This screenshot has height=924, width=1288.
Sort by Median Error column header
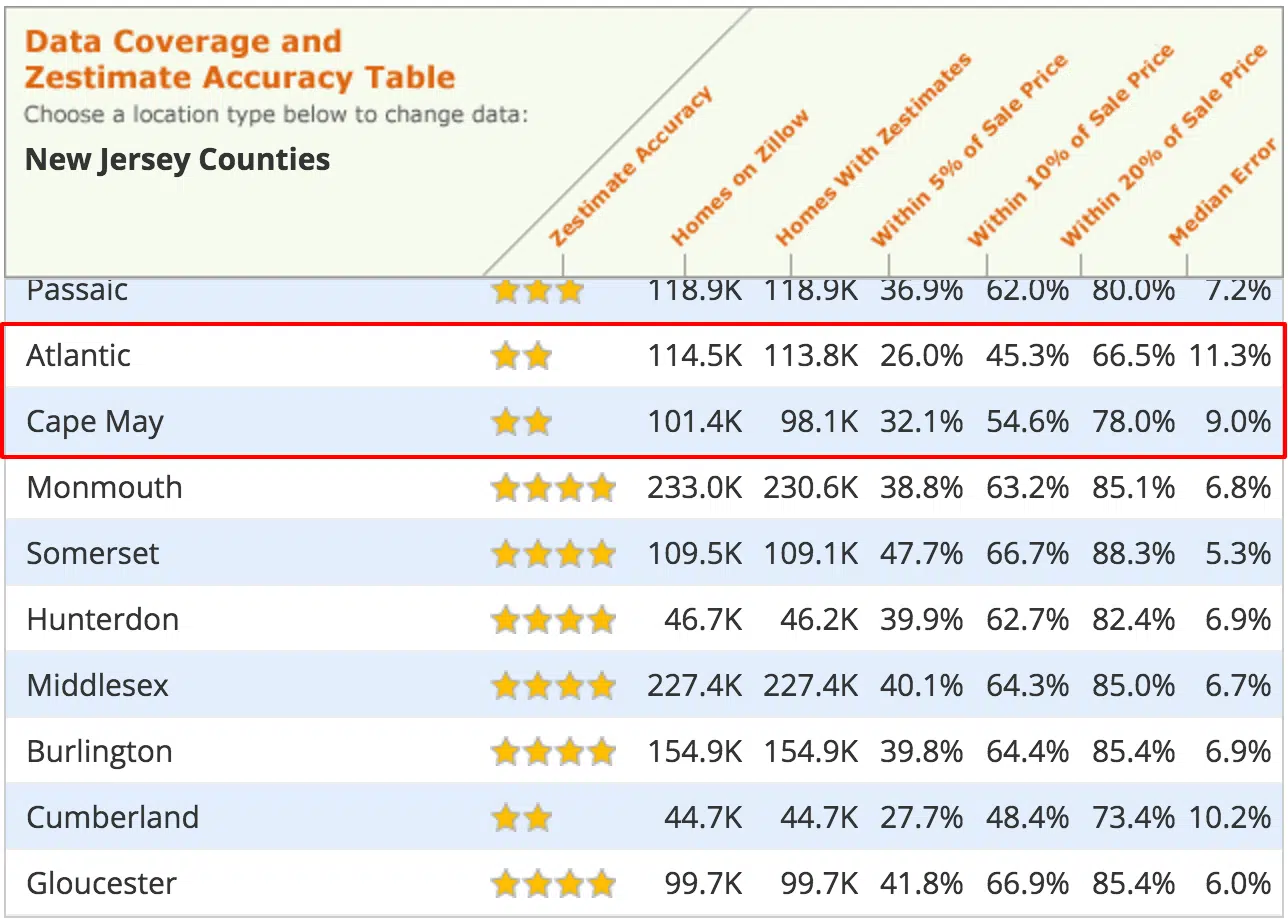1222,192
